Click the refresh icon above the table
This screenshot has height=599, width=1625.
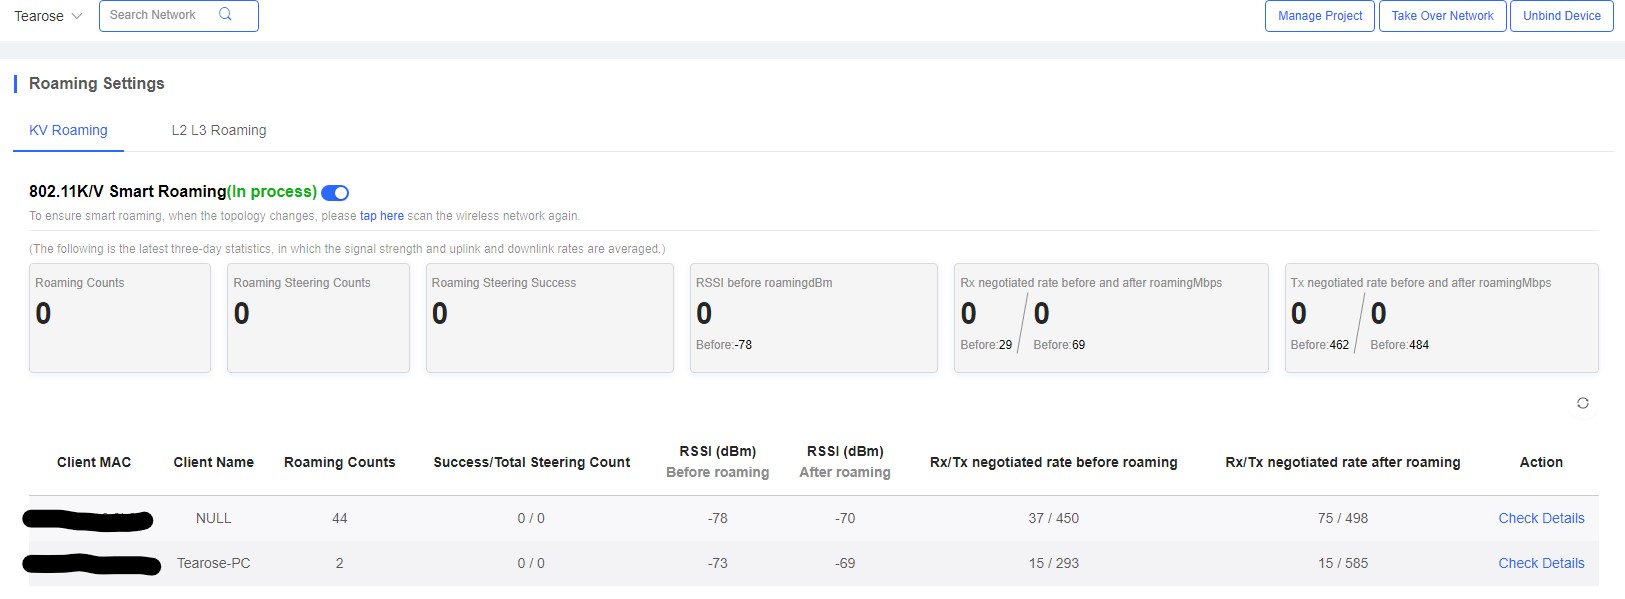tap(1582, 403)
